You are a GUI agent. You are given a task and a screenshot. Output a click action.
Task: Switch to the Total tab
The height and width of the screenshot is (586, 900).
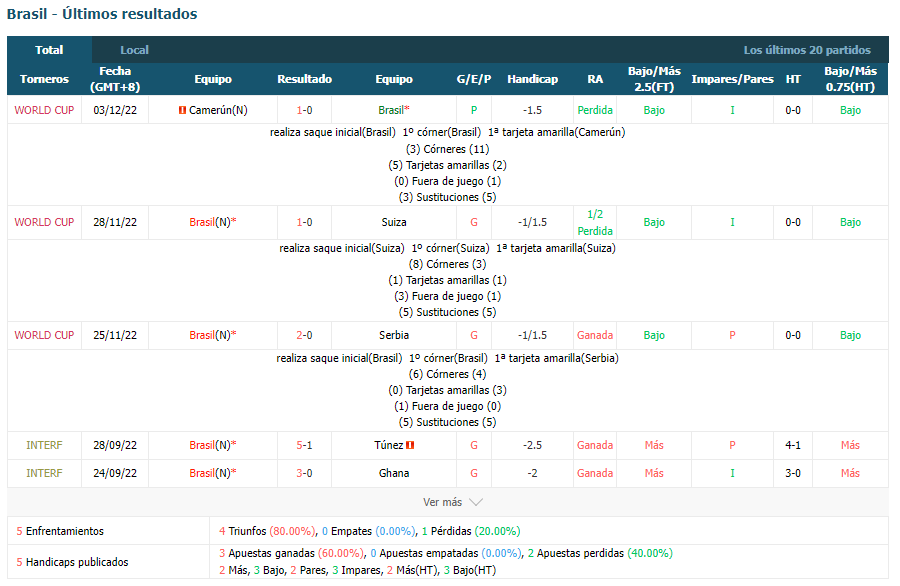(x=49, y=50)
